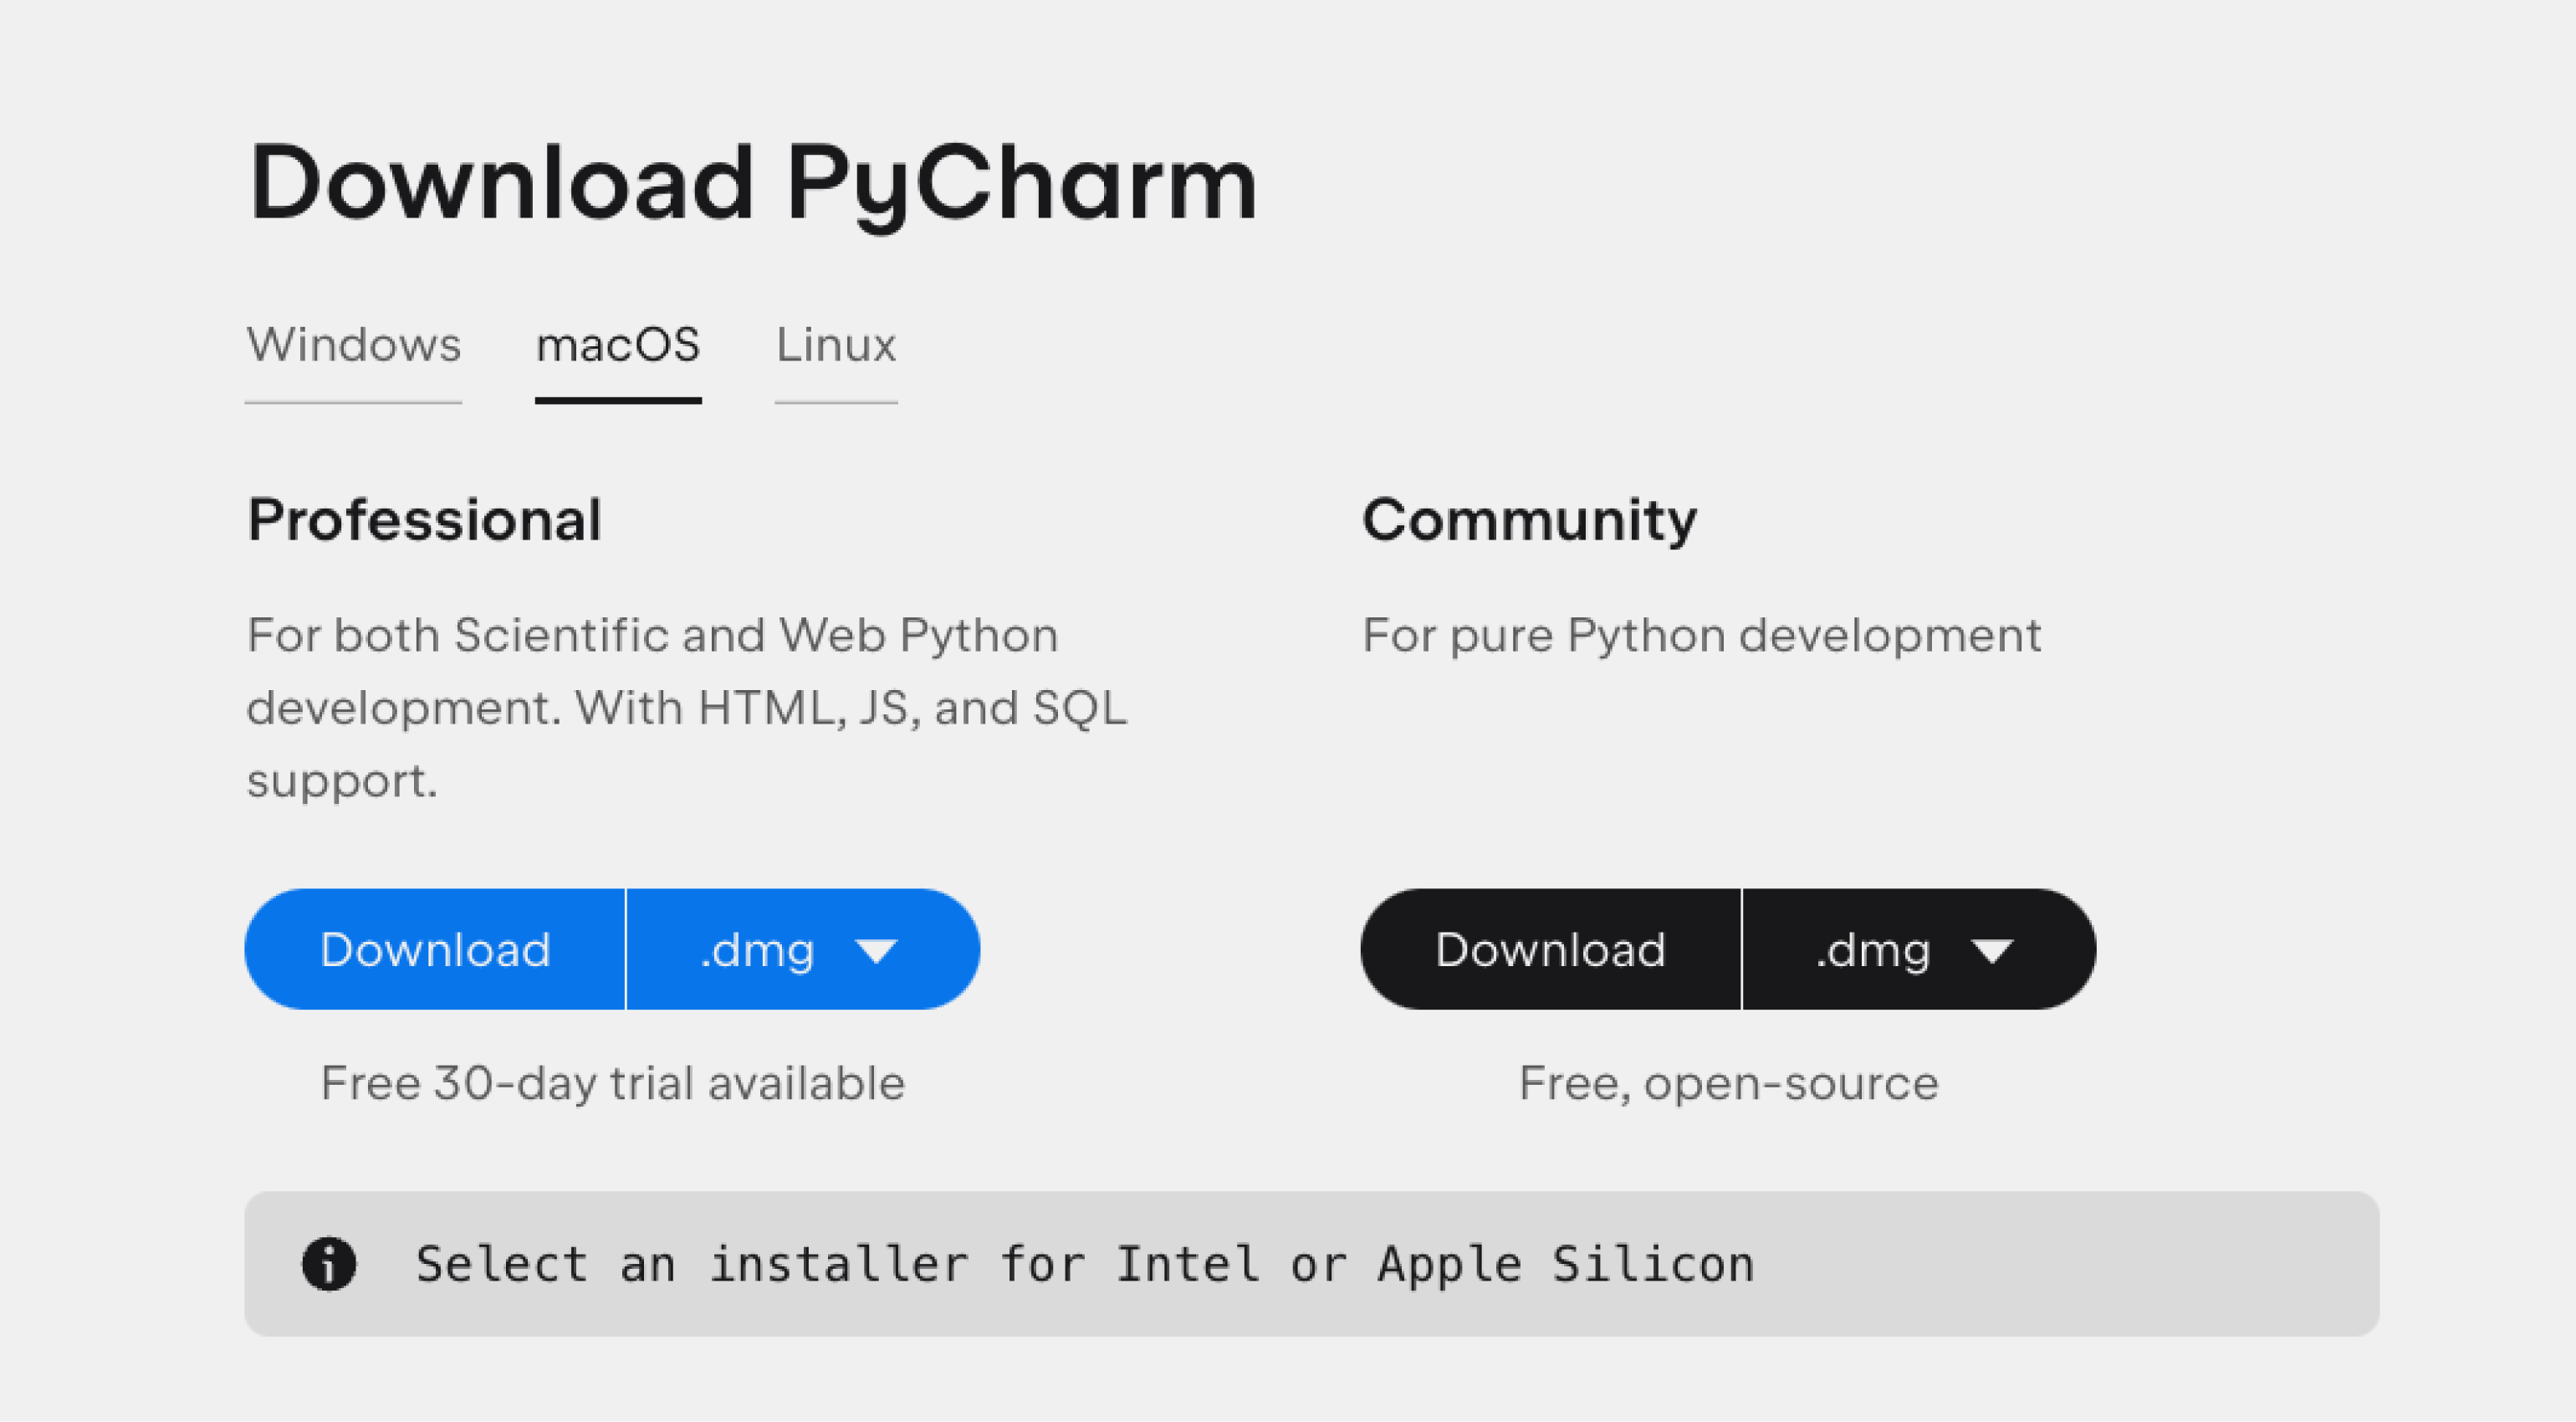Click the 'Free 30-day trial available' text
The height and width of the screenshot is (1422, 2576).
tap(613, 1084)
